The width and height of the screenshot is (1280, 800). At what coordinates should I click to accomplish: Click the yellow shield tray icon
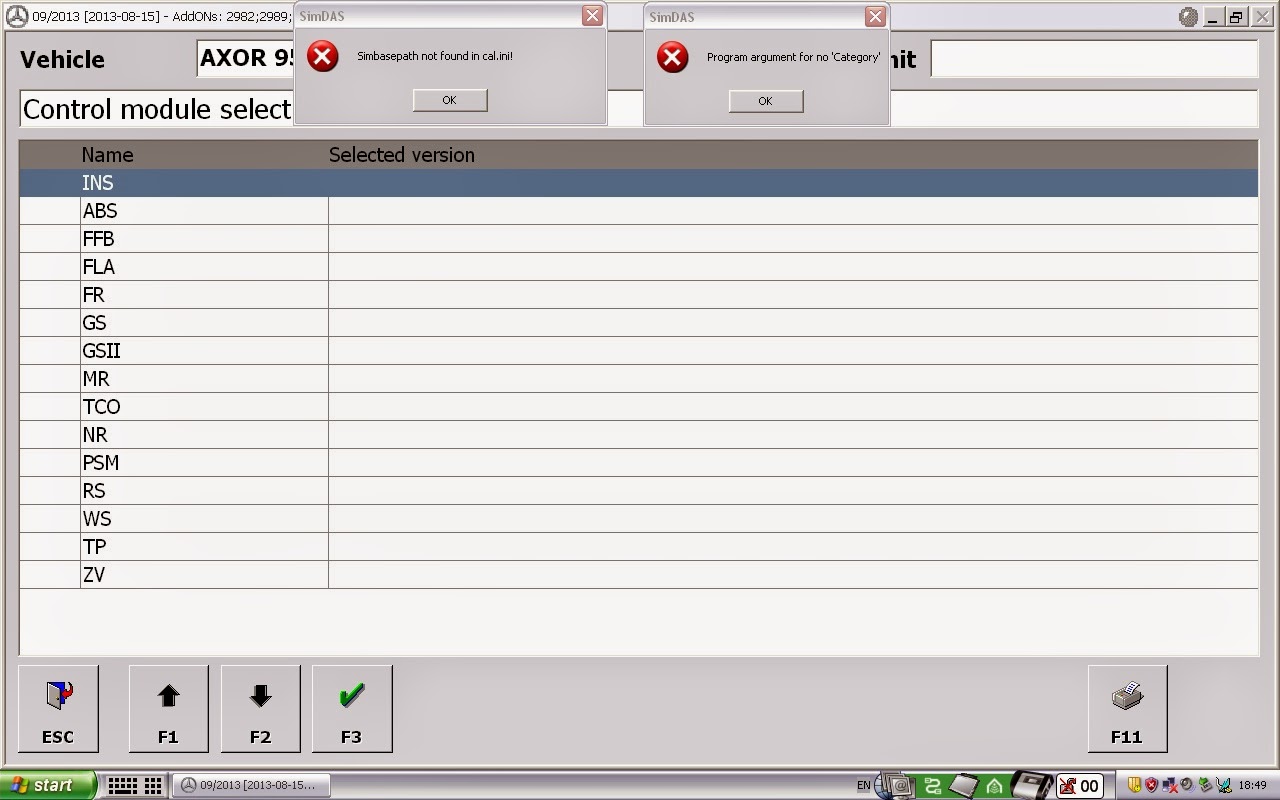1135,785
